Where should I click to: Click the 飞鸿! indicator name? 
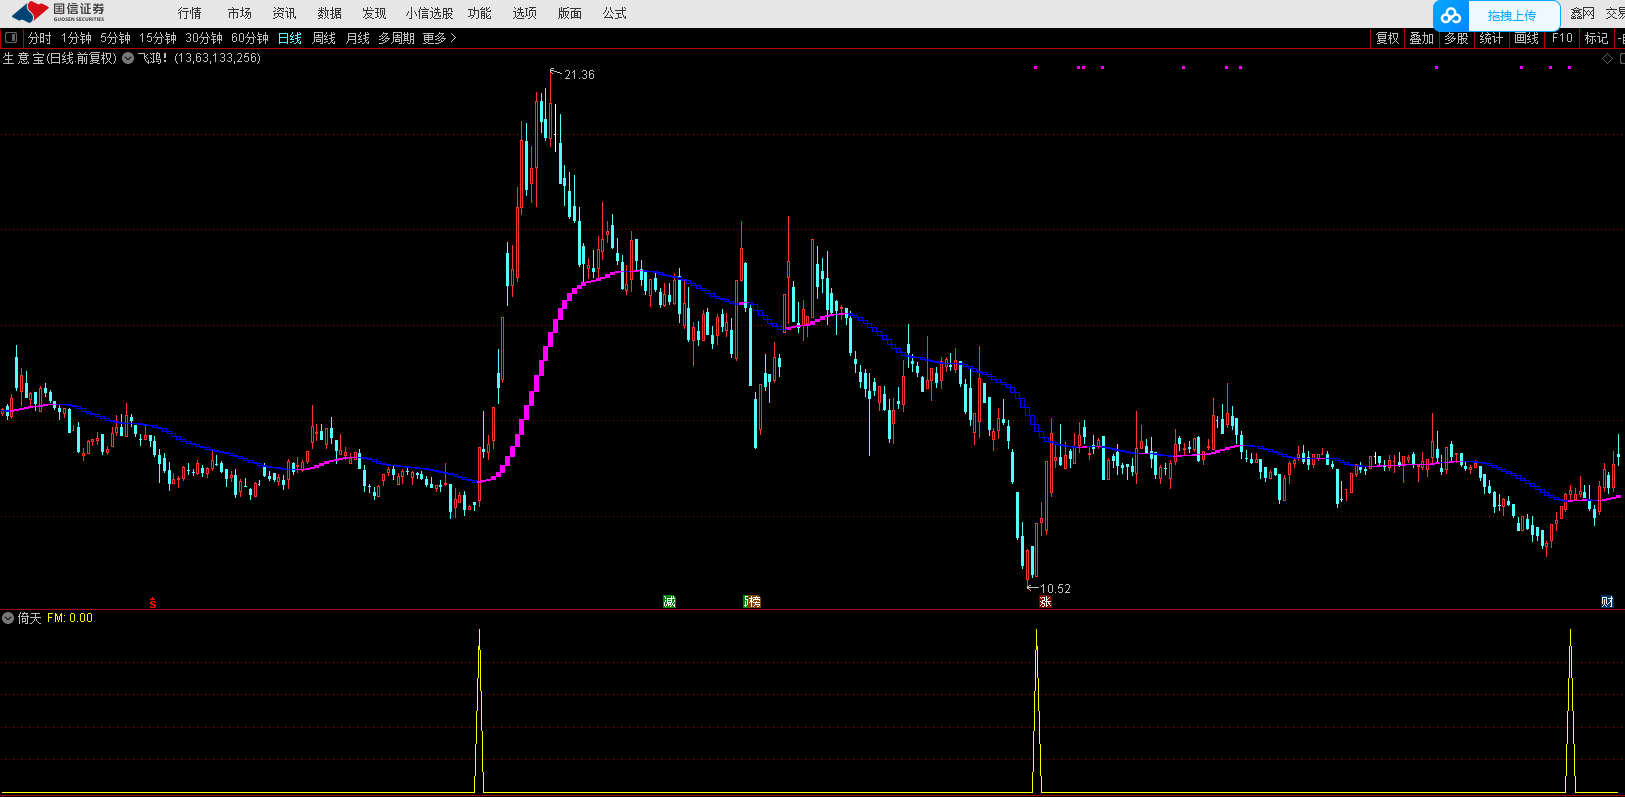153,58
